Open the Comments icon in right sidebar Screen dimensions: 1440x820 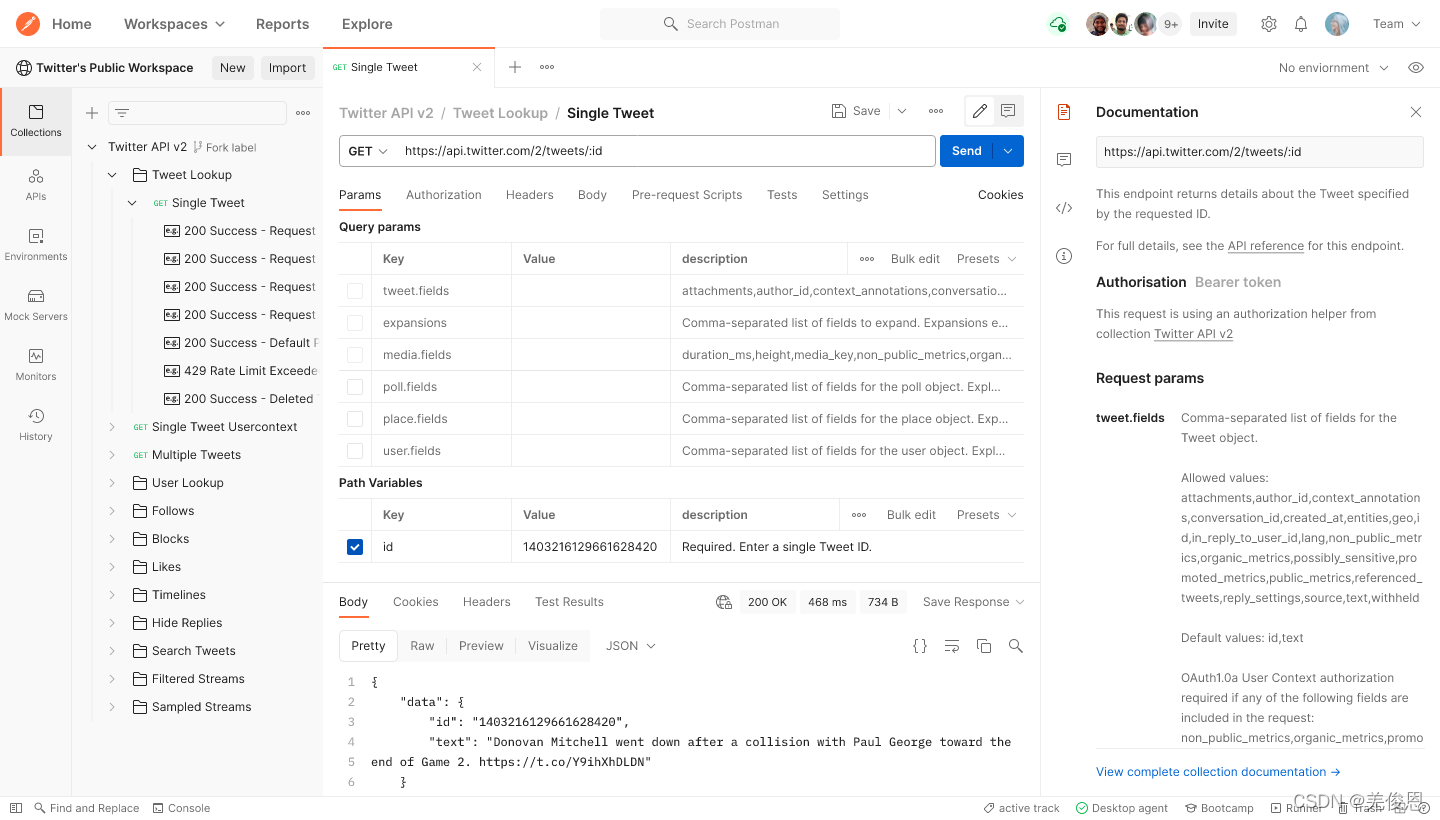(x=1064, y=160)
